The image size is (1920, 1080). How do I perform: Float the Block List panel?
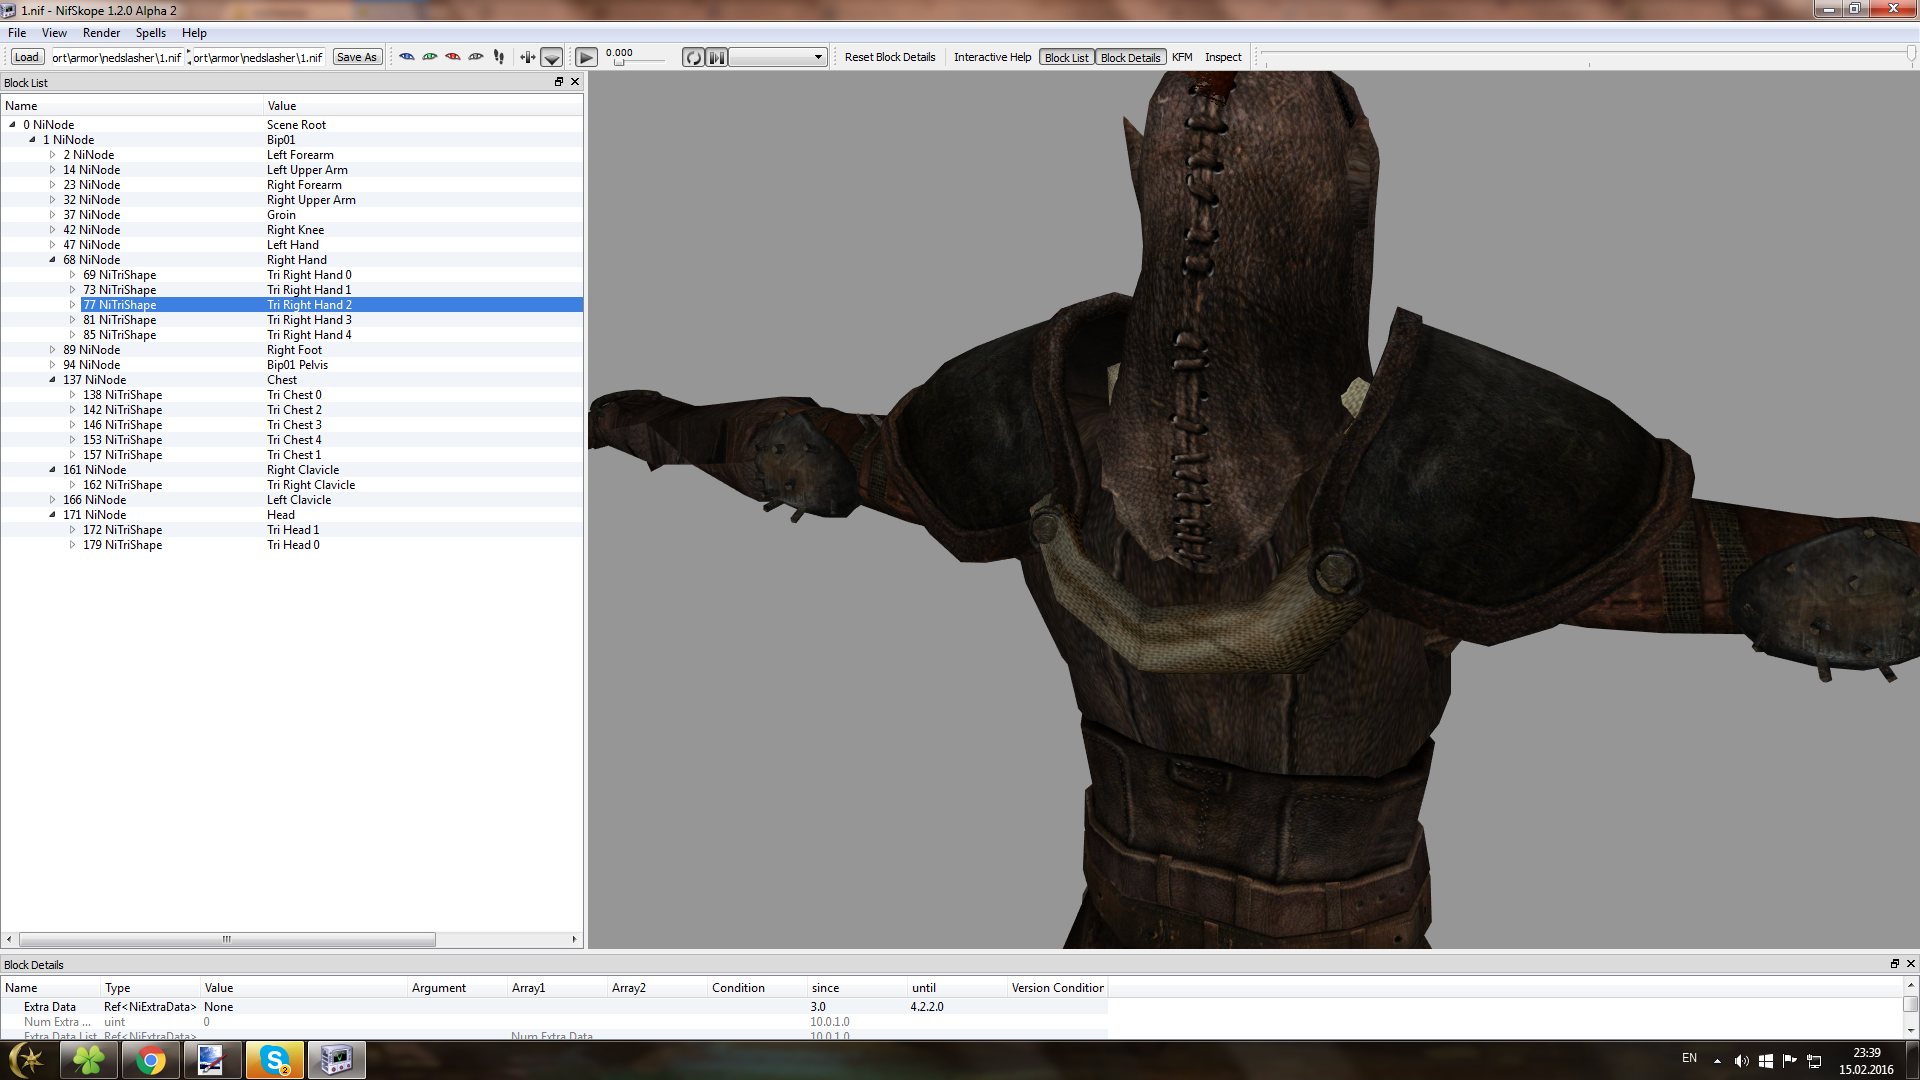[x=559, y=82]
